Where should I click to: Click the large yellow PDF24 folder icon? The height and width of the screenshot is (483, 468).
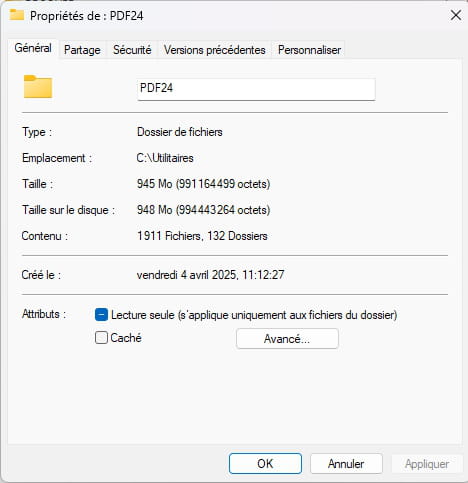pos(38,87)
